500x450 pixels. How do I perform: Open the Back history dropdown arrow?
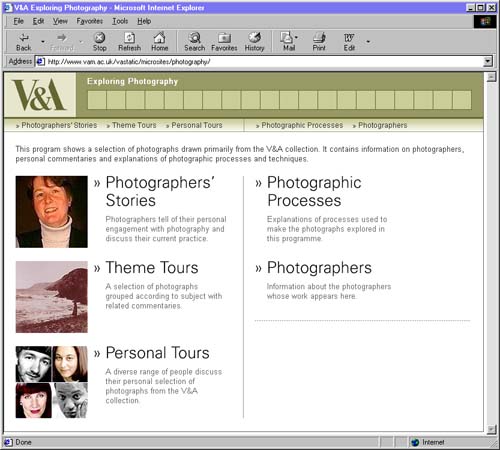coord(43,42)
